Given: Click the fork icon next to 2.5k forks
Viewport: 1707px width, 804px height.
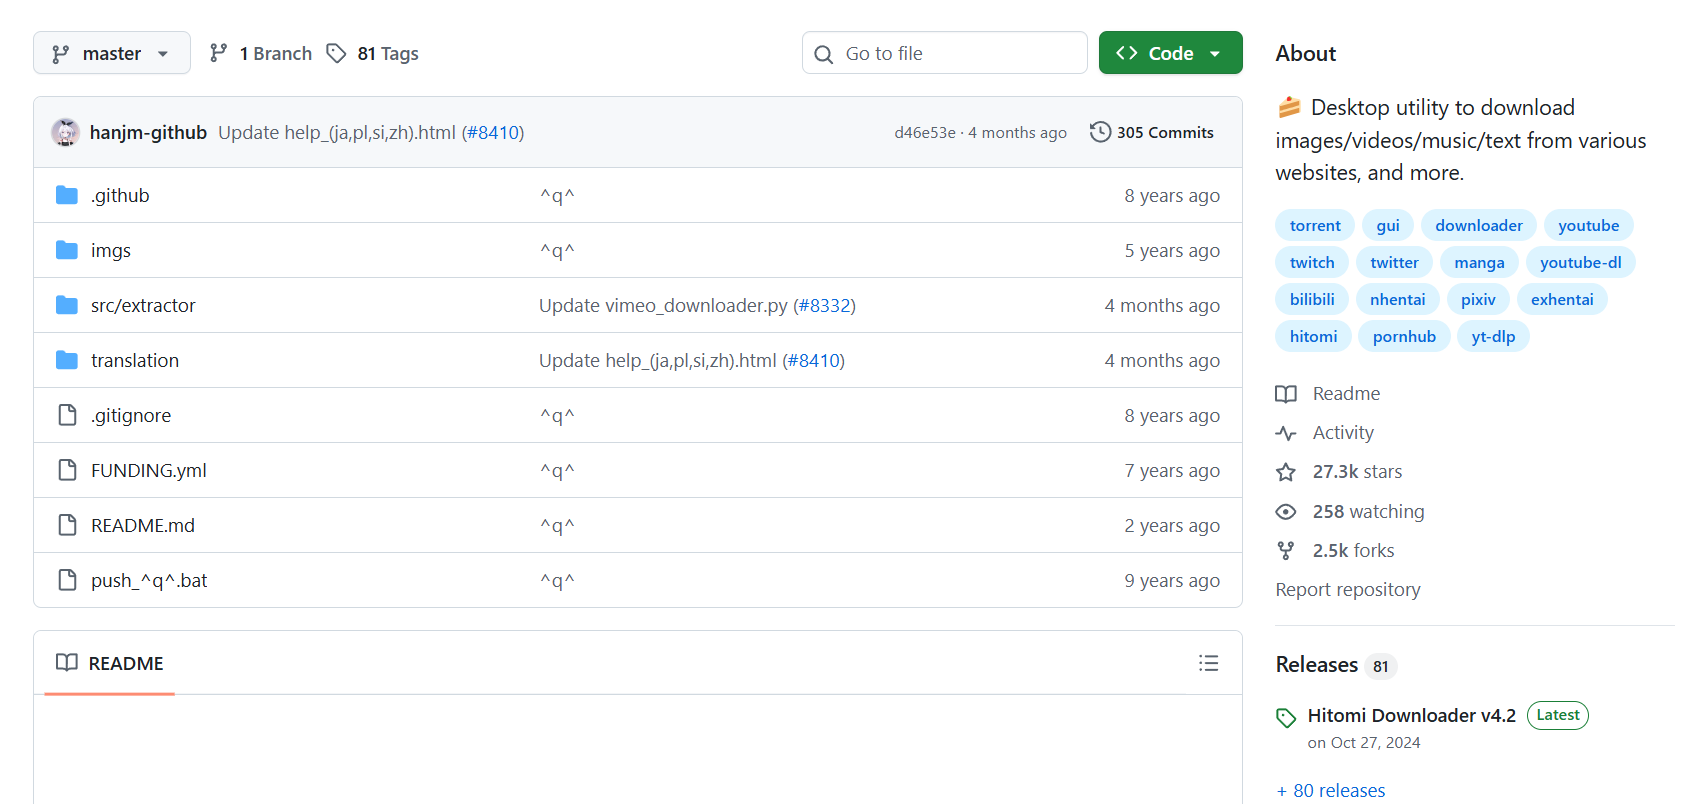Looking at the screenshot, I should 1286,551.
